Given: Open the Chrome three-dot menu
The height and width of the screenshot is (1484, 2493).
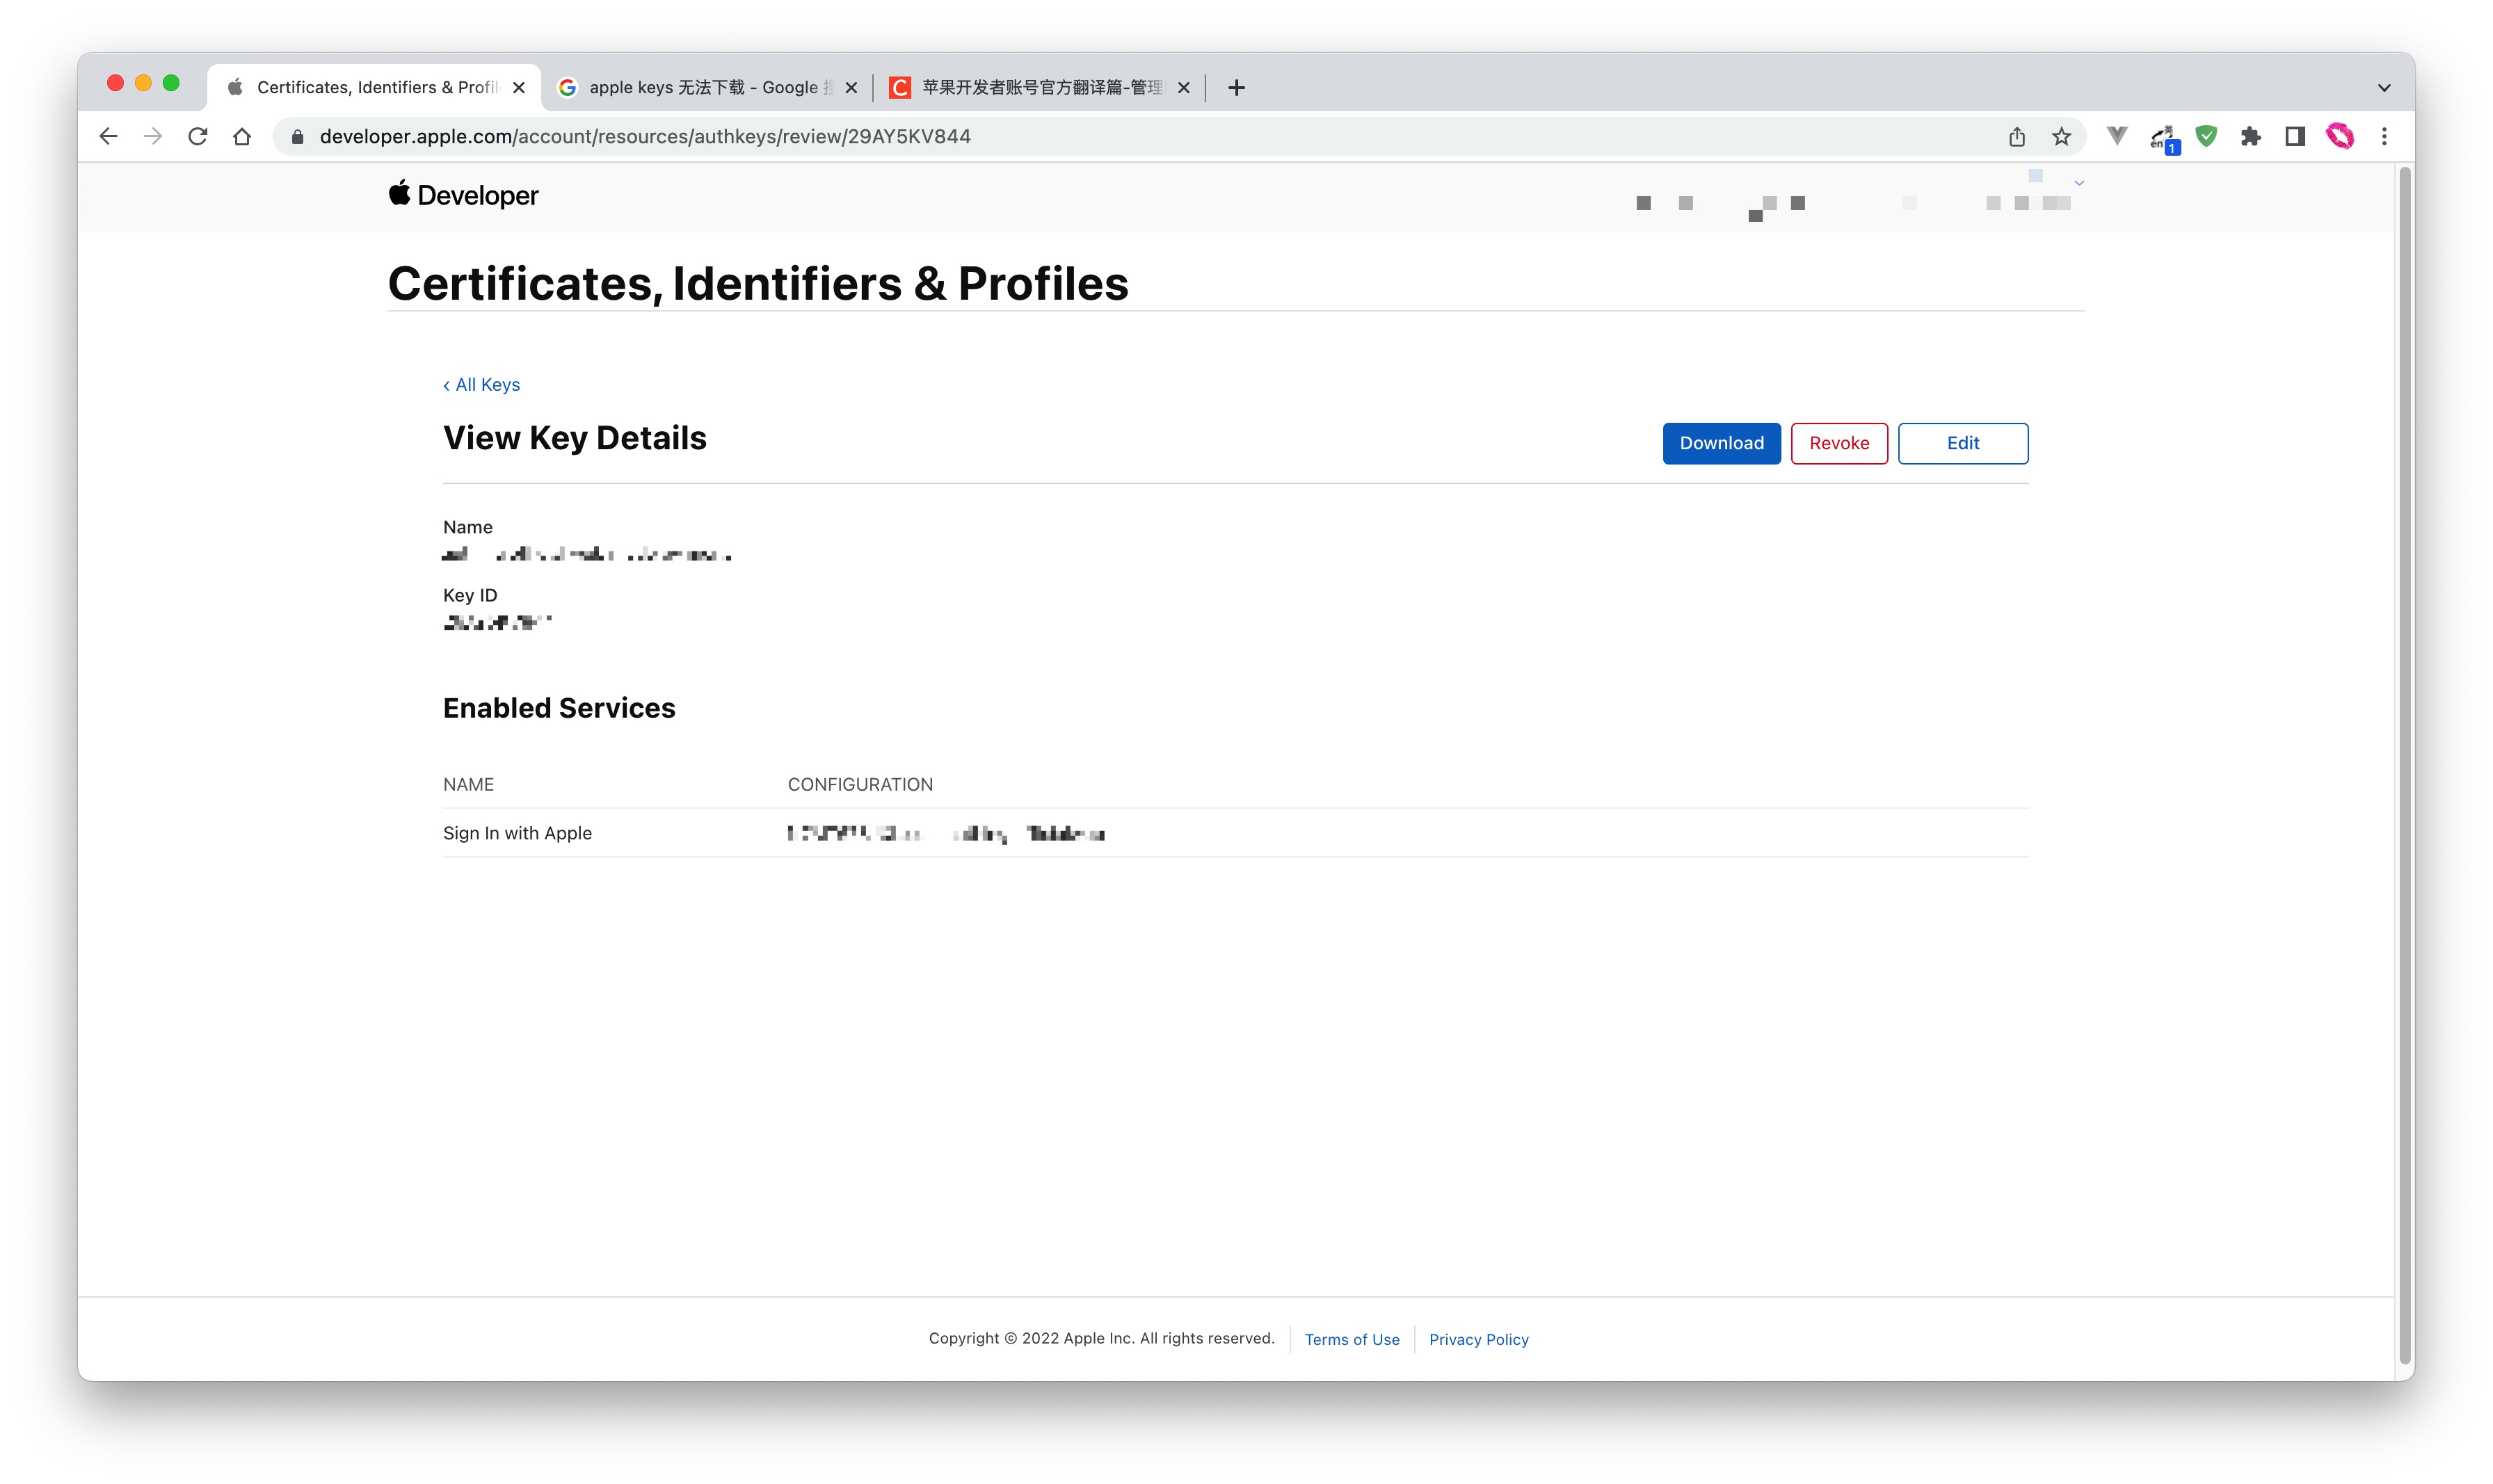Looking at the screenshot, I should tap(2384, 137).
